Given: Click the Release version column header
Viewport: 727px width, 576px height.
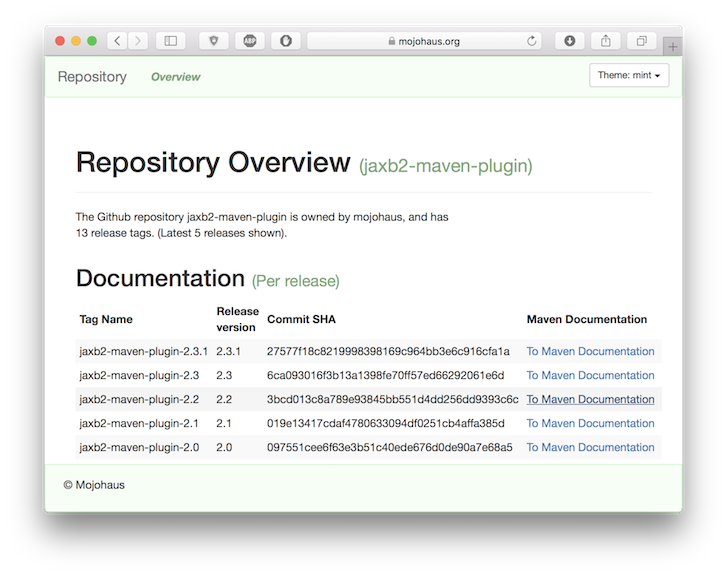Looking at the screenshot, I should tap(237, 319).
